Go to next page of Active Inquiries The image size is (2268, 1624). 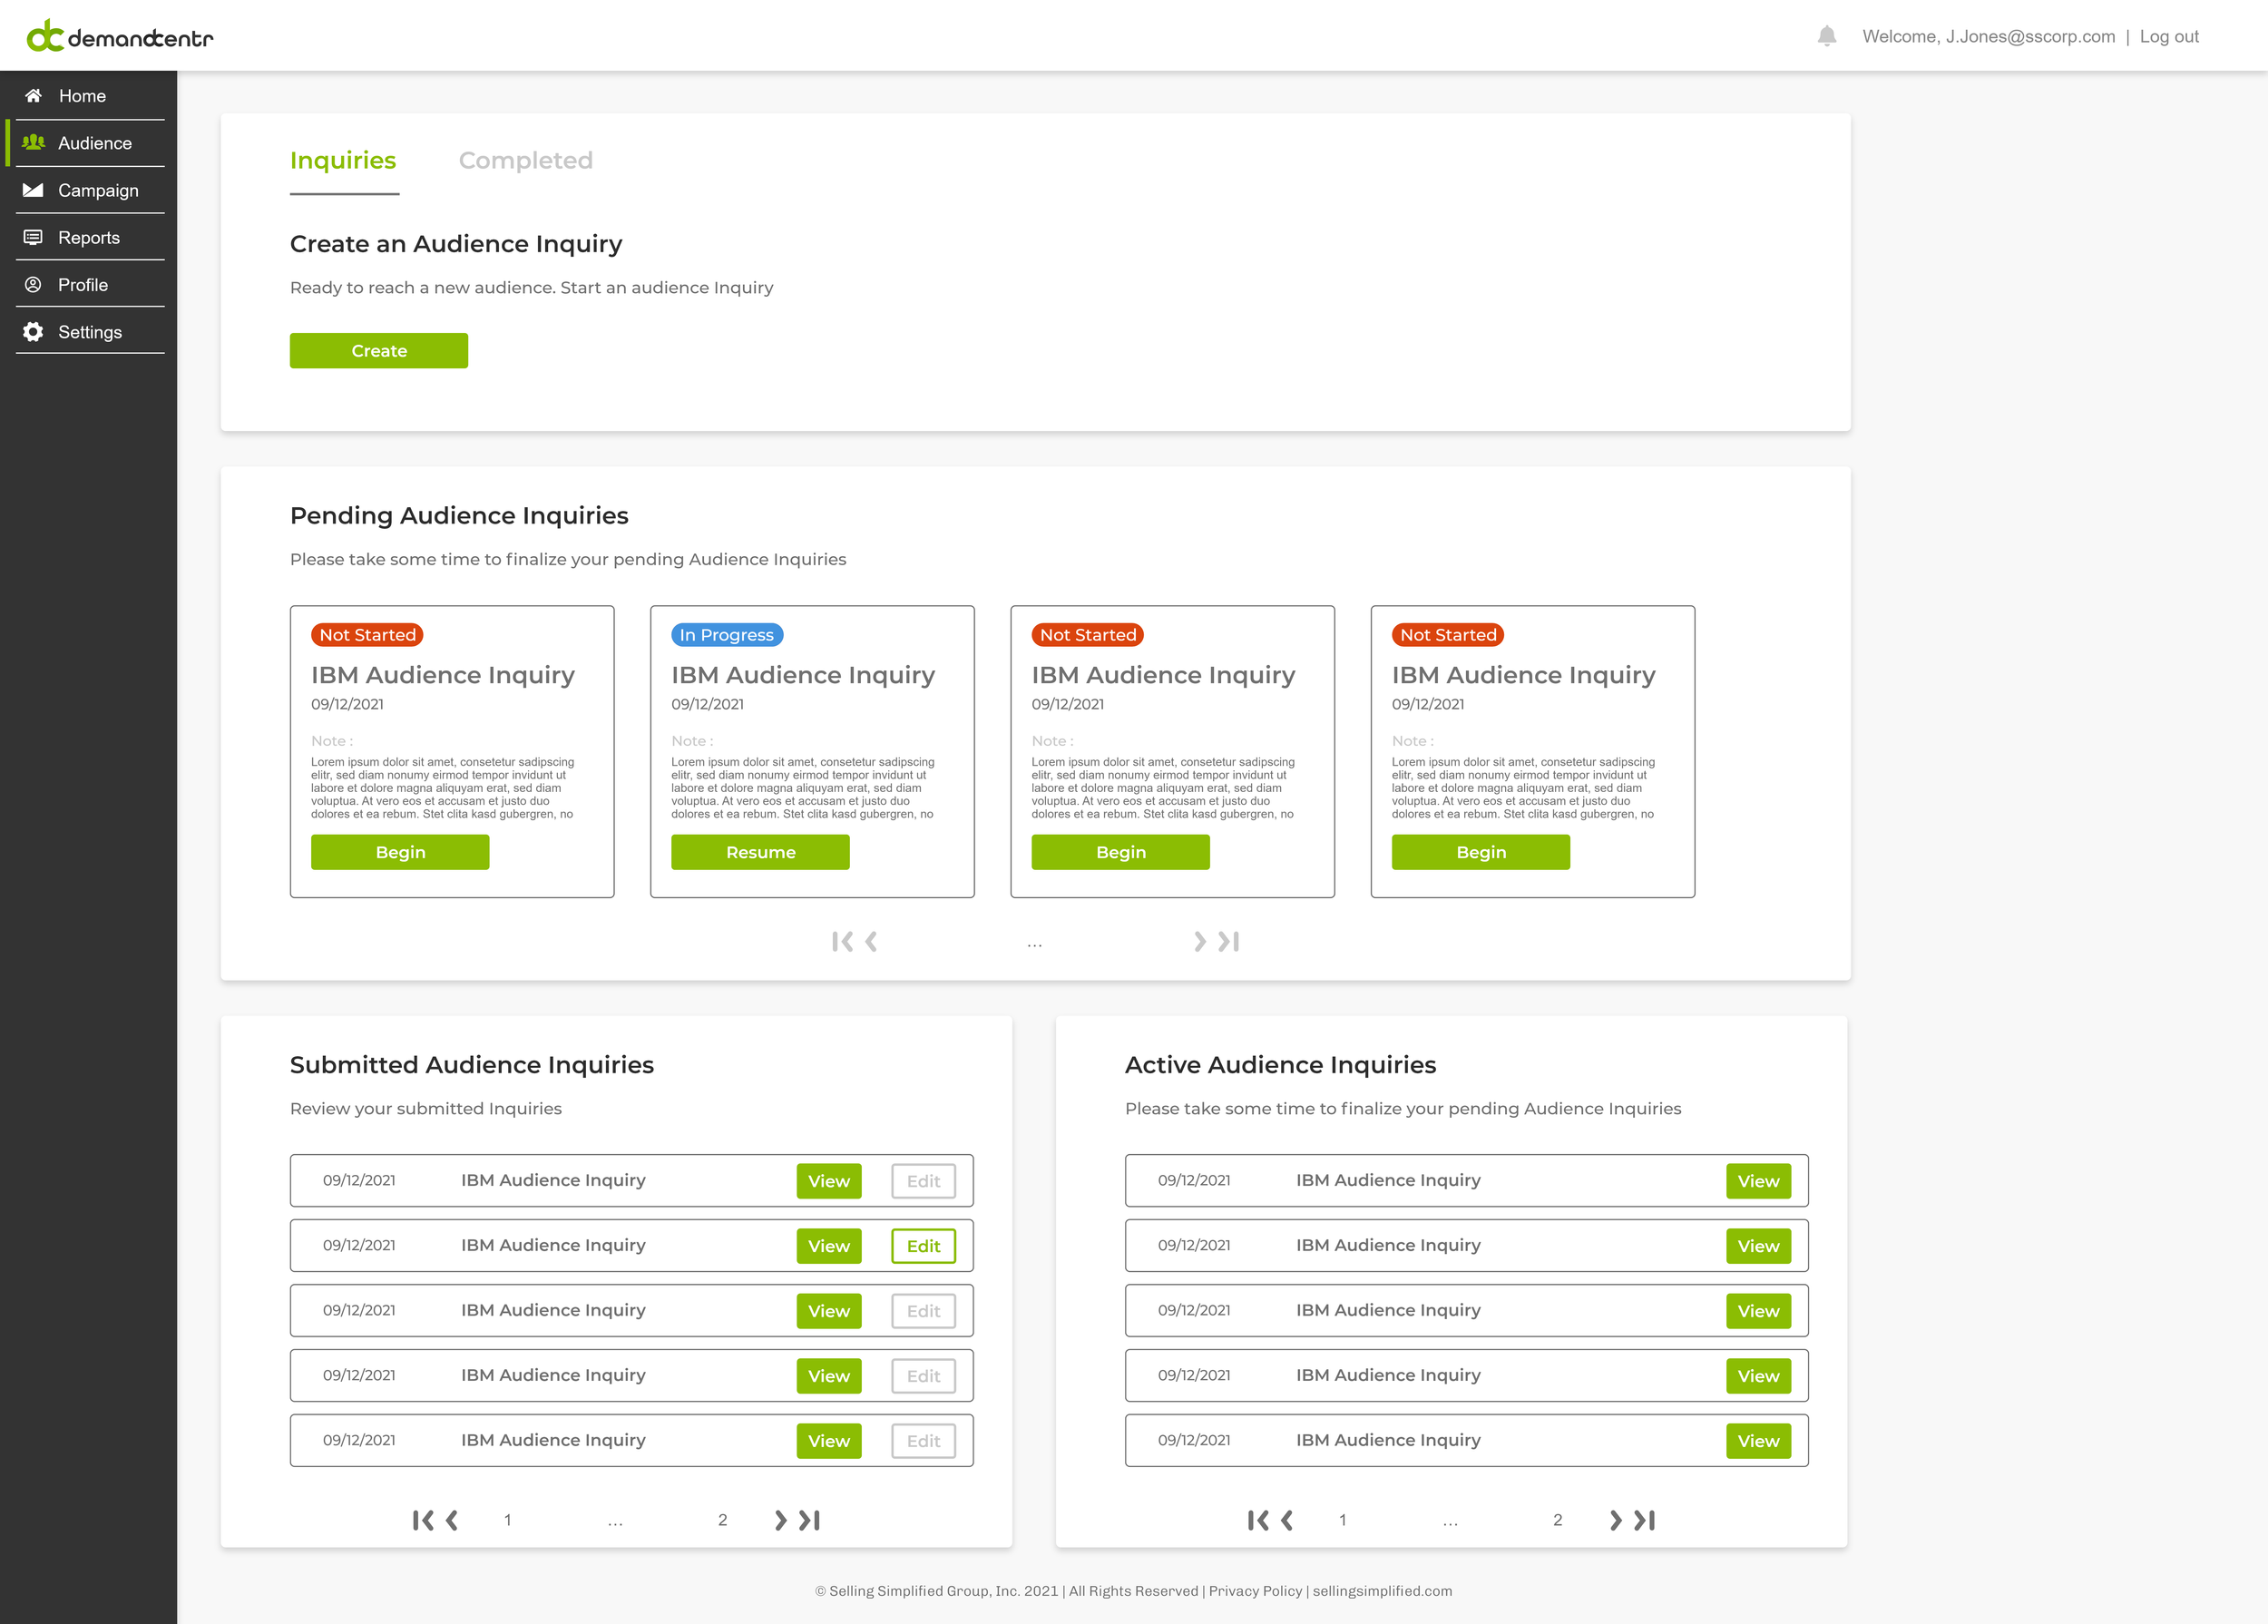click(x=1615, y=1520)
